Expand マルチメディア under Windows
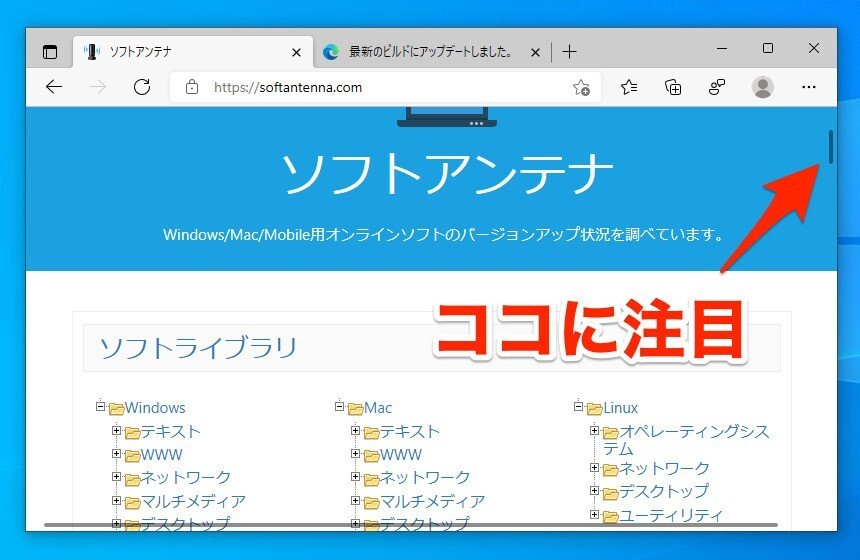This screenshot has height=560, width=860. (x=116, y=500)
